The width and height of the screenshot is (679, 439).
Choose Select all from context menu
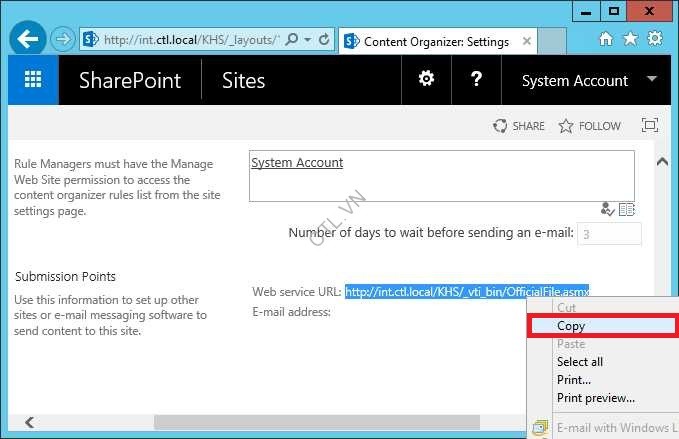click(x=579, y=362)
